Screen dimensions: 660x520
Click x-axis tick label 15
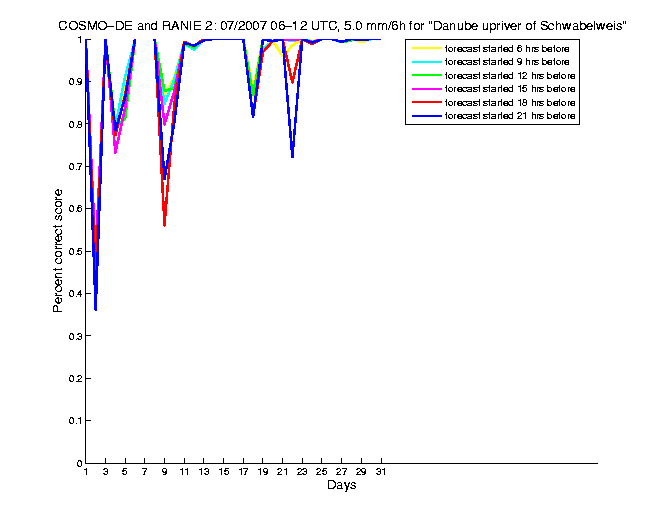(x=224, y=472)
